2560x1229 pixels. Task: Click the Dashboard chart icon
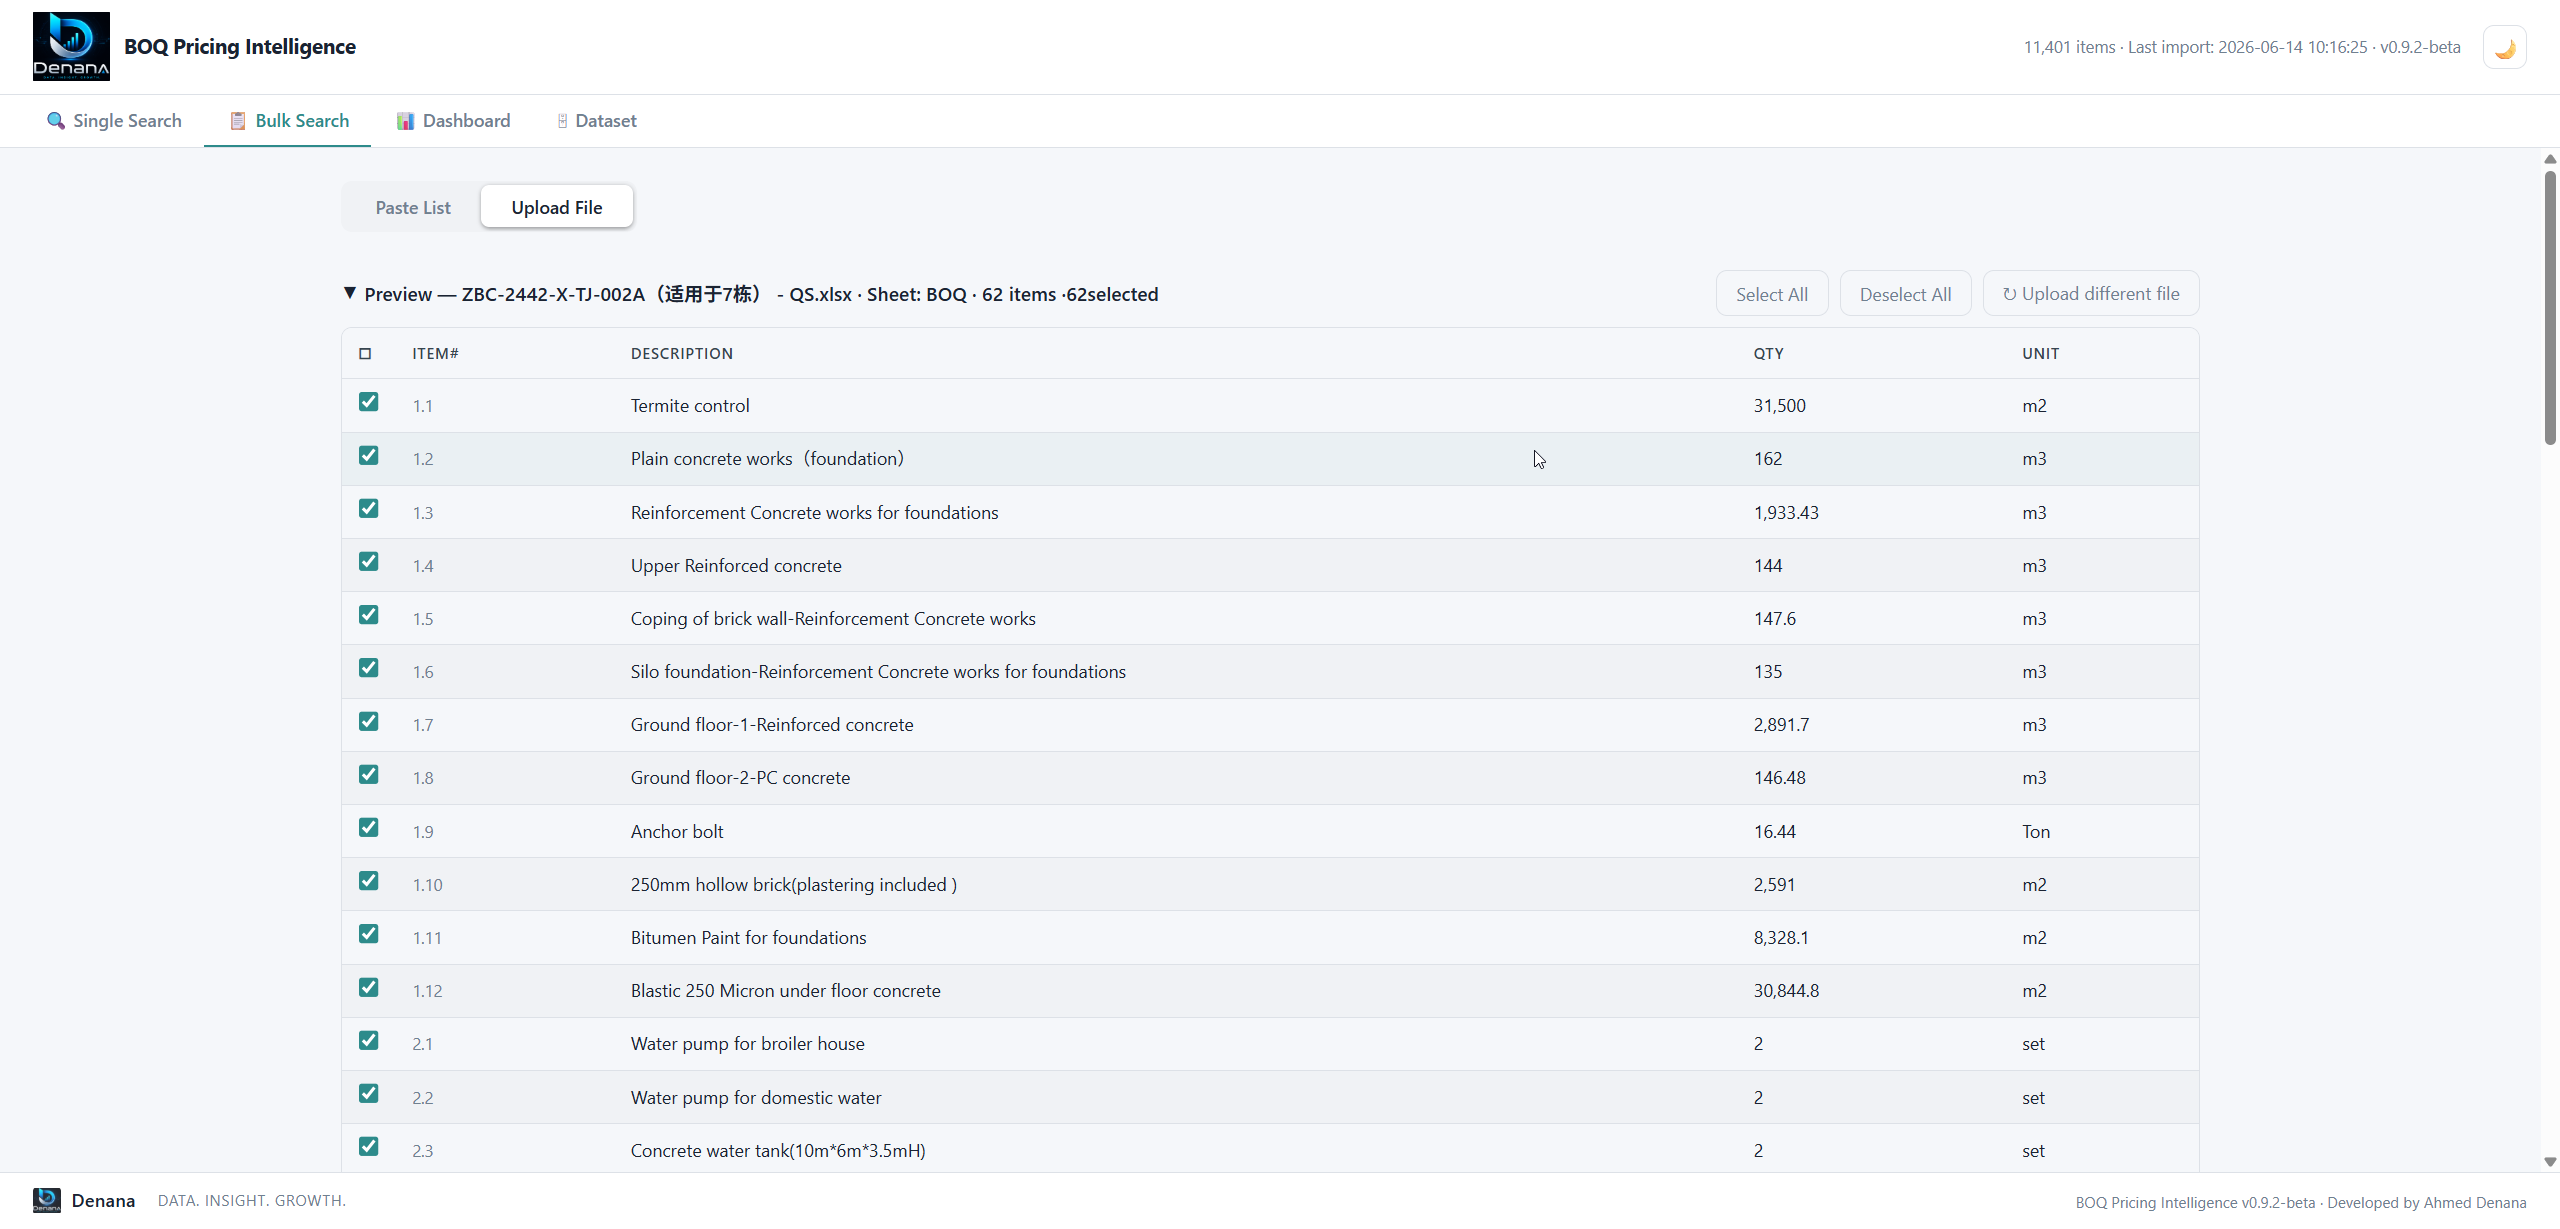[405, 121]
